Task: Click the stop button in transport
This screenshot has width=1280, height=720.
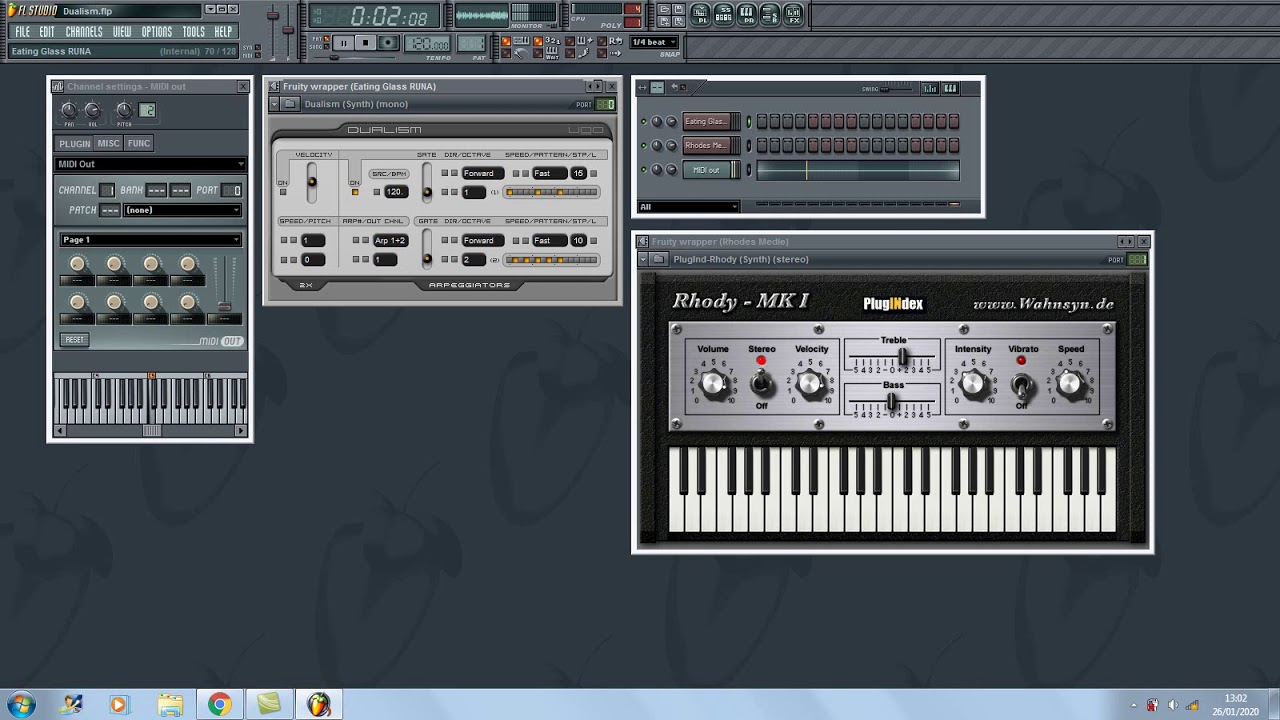Action: tap(366, 43)
